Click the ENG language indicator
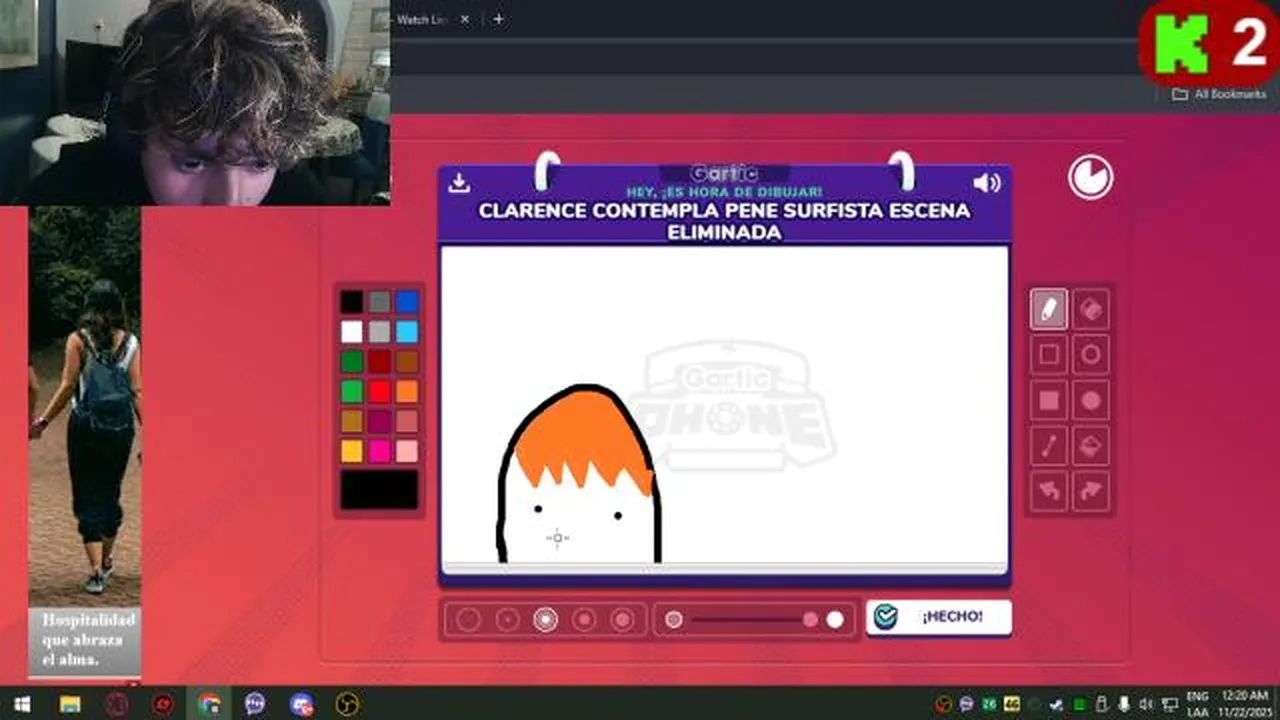This screenshot has width=1280, height=720. [x=1197, y=697]
